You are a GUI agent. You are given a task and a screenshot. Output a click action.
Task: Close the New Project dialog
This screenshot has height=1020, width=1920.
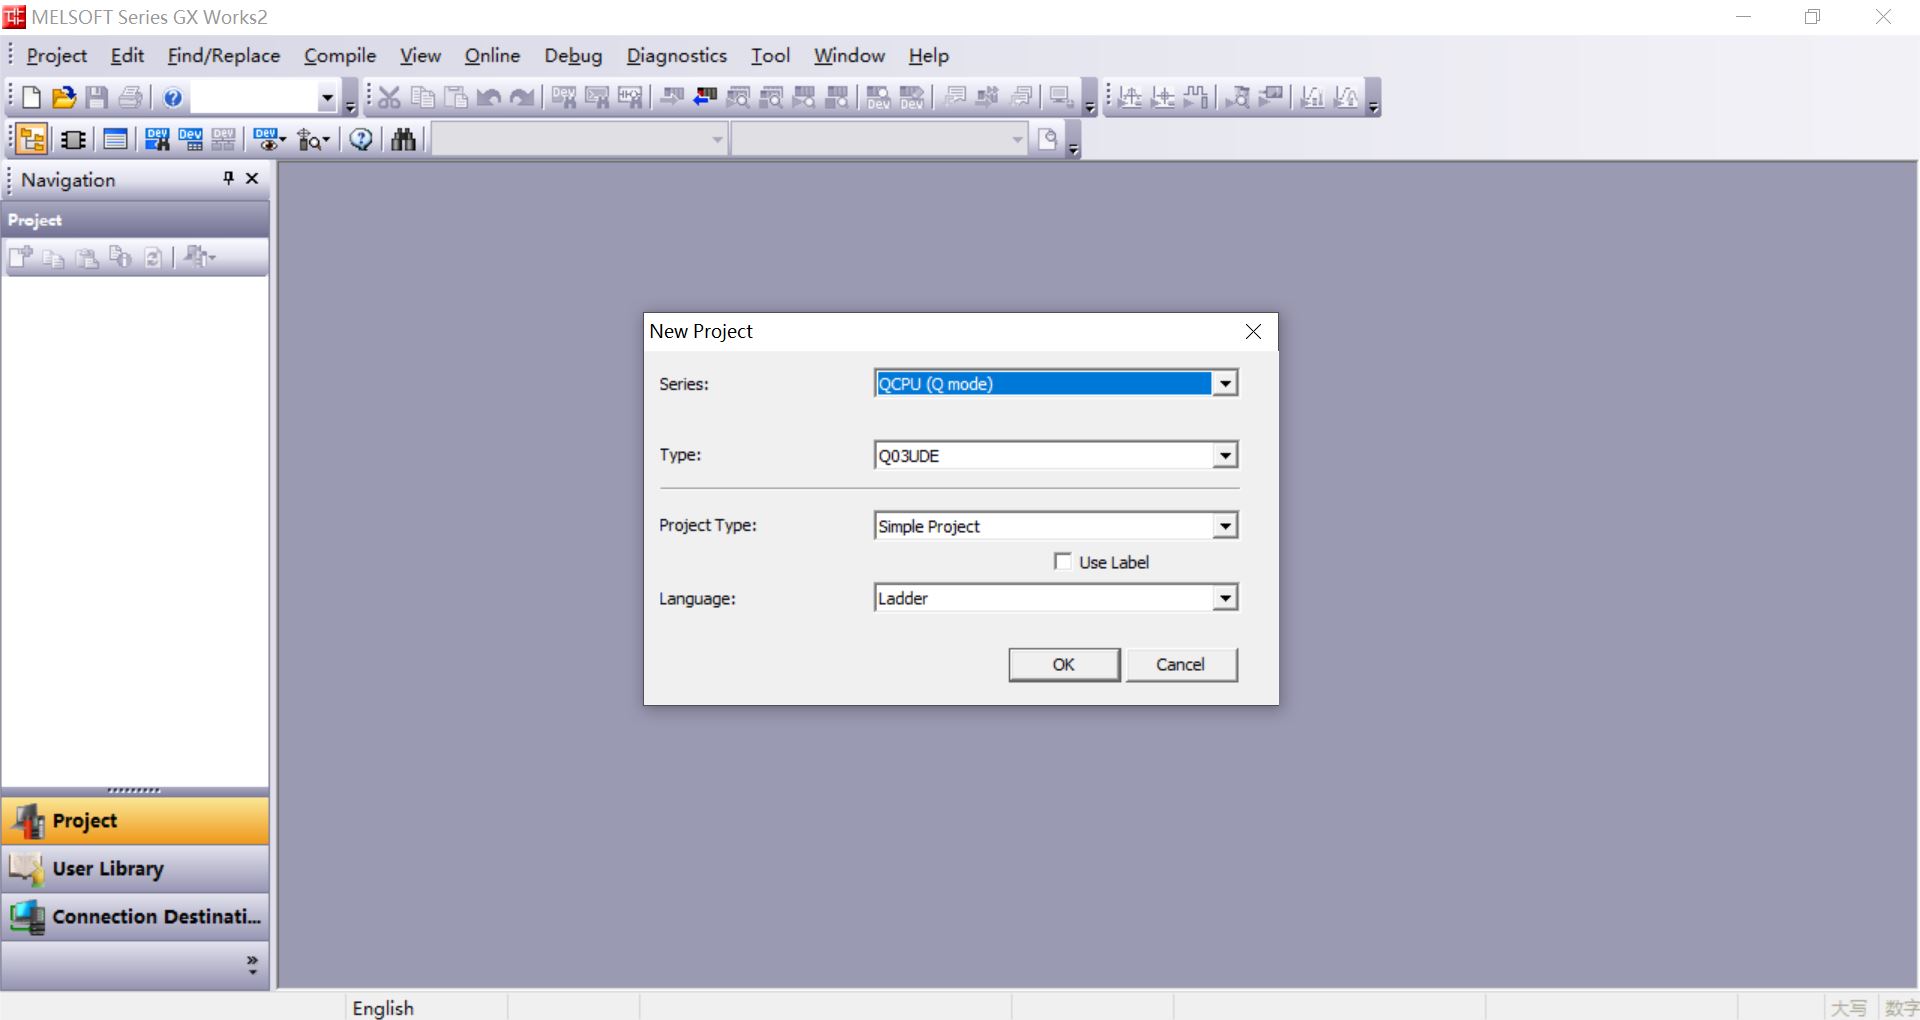(x=1253, y=332)
